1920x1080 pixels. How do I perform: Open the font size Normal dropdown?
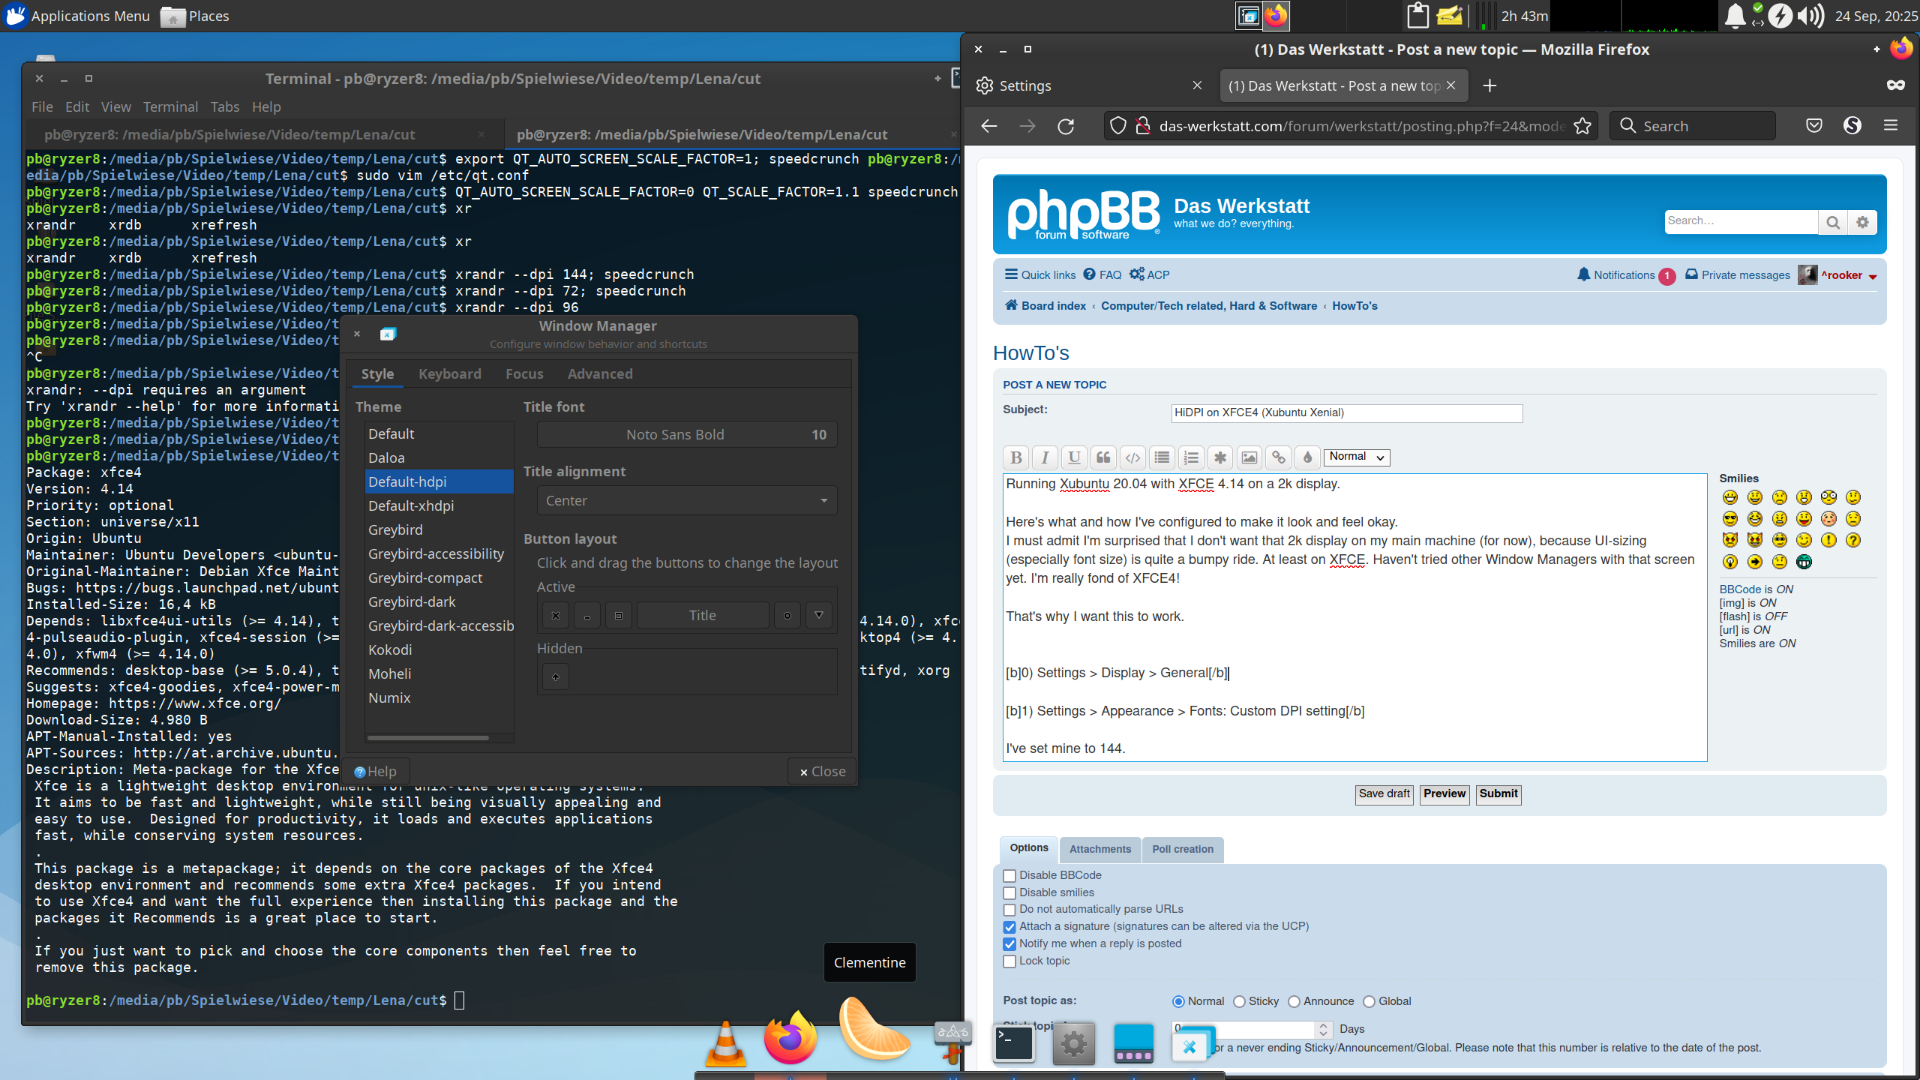point(1357,457)
